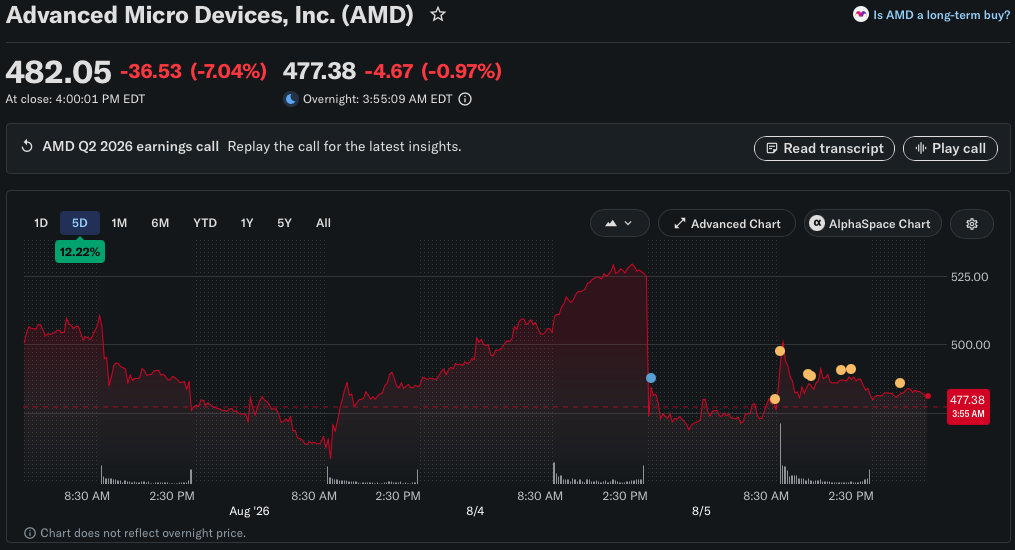The height and width of the screenshot is (550, 1015).
Task: Click the overnight moon icon
Action: (291, 99)
